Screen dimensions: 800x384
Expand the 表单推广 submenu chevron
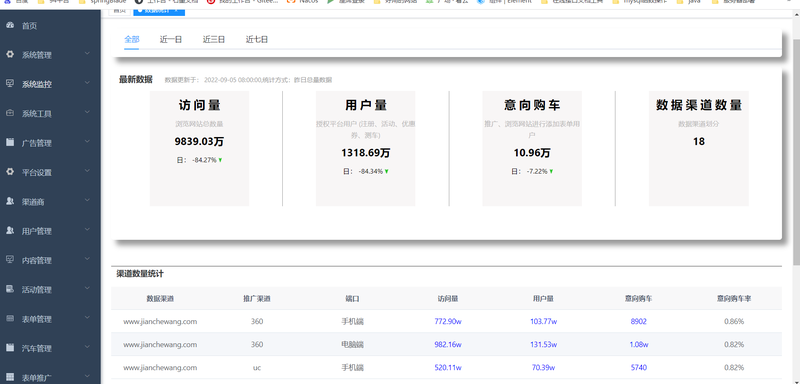(87, 376)
